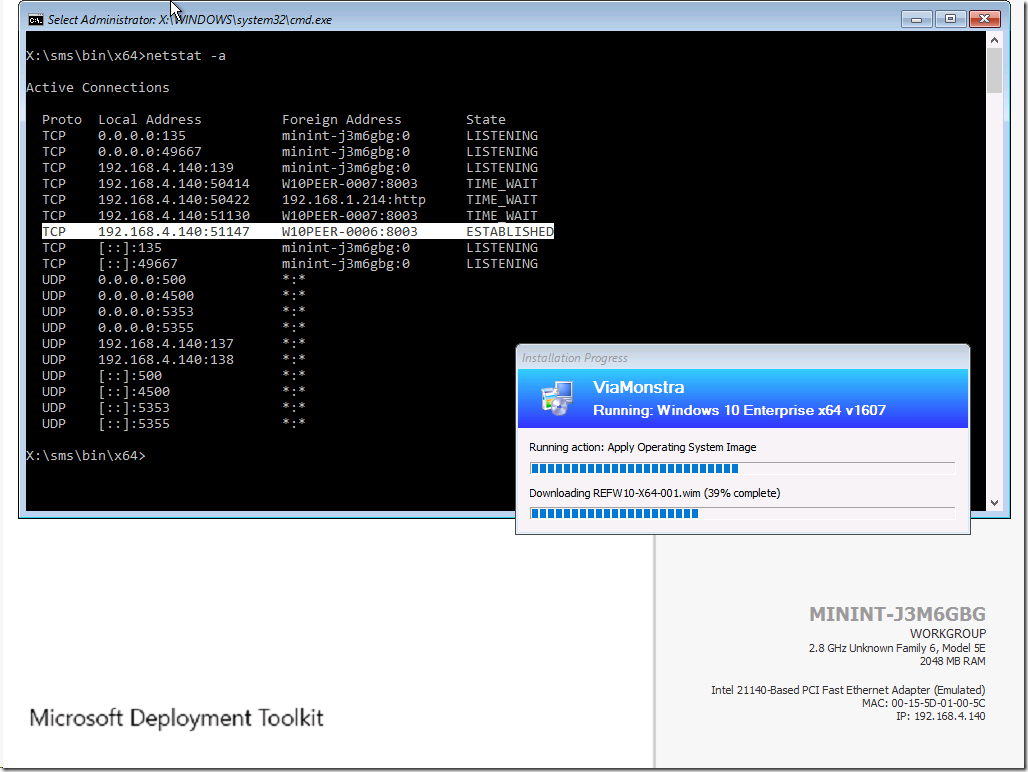Click UDP local address [::]:5355

pos(134,424)
